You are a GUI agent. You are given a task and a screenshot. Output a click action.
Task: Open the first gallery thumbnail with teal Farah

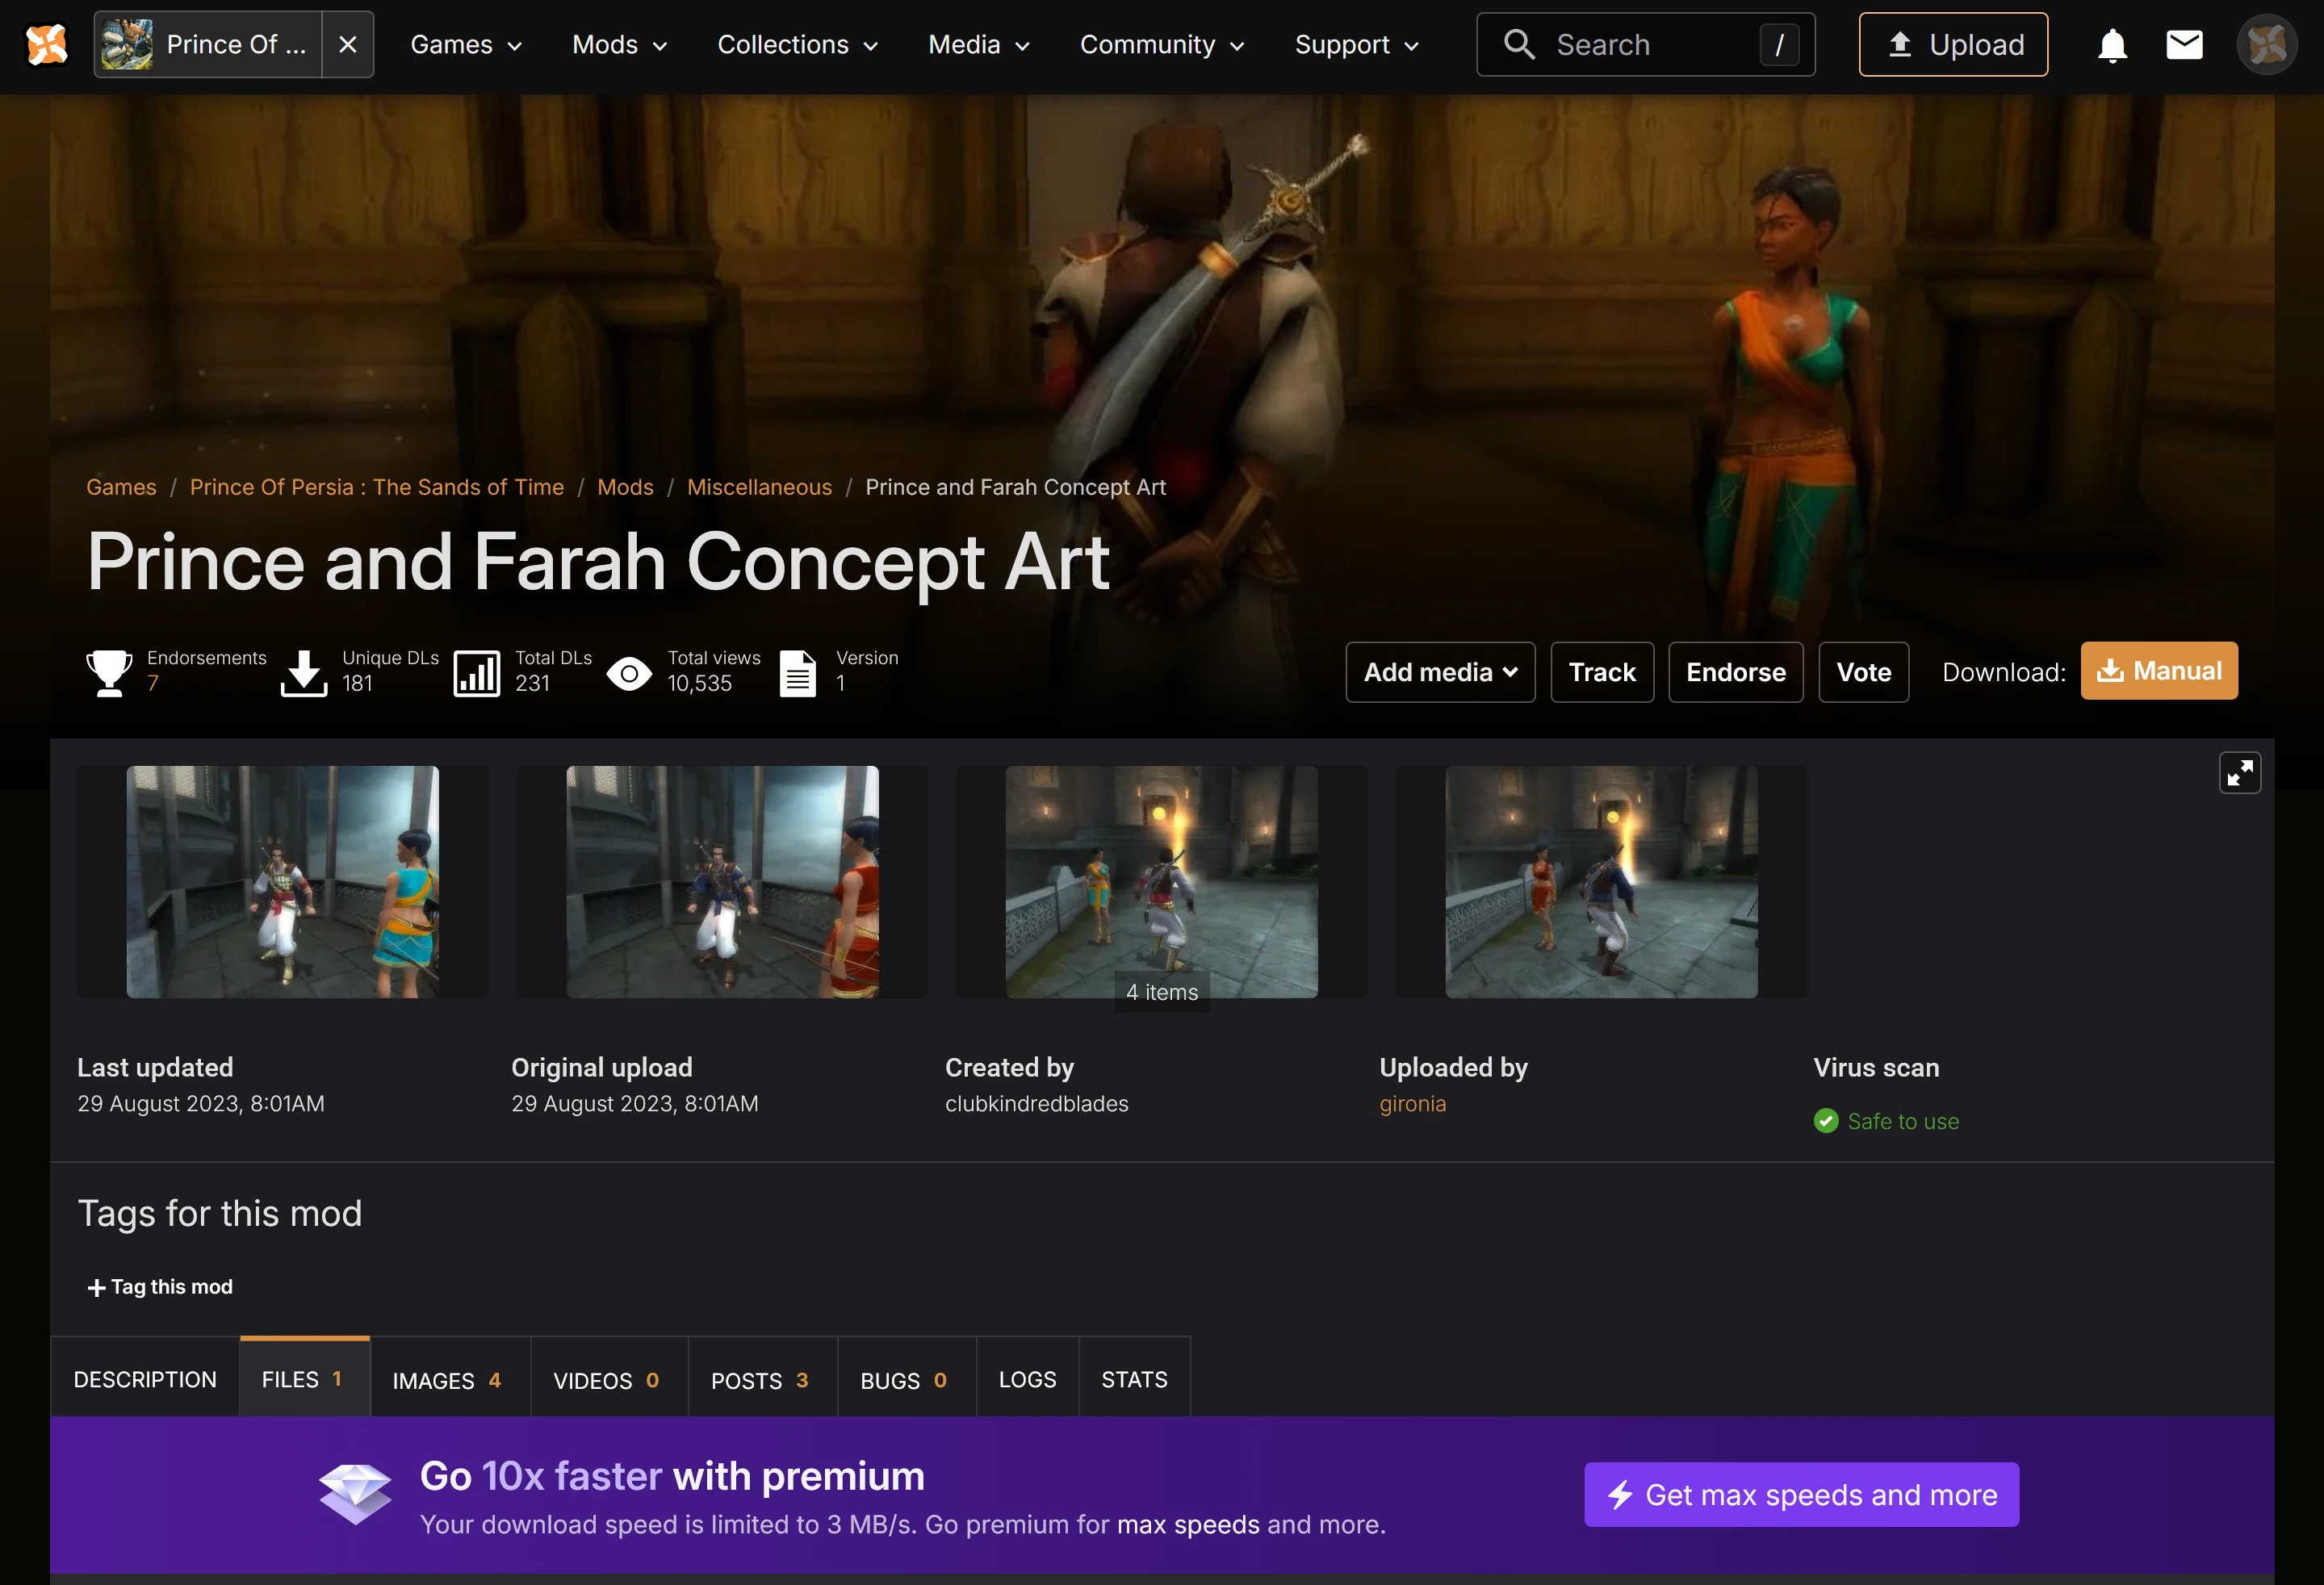[283, 881]
